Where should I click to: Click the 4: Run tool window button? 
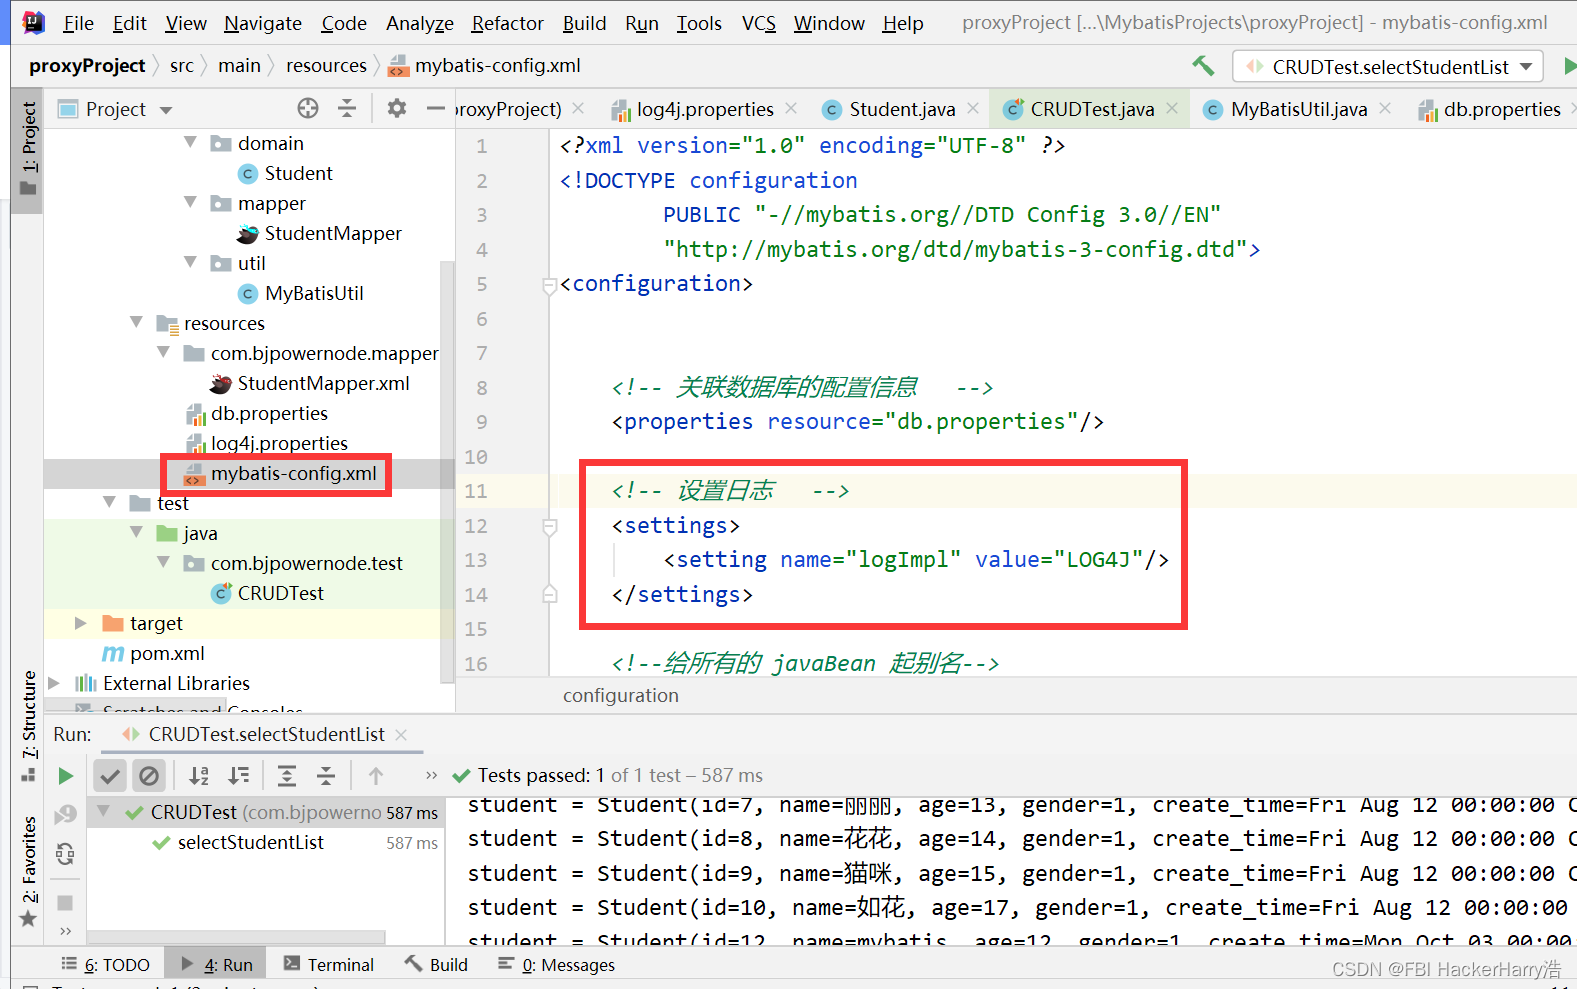point(217,964)
